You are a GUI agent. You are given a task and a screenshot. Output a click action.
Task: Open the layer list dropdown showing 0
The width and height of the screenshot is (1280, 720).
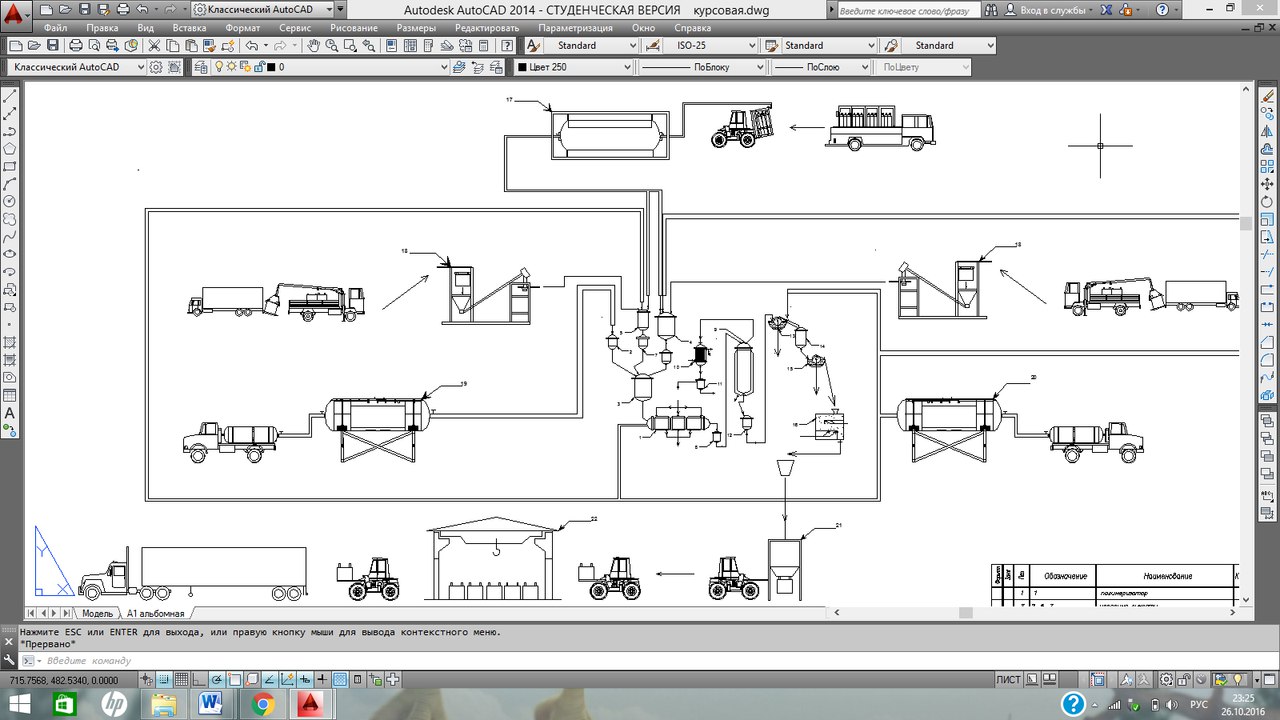(x=445, y=67)
